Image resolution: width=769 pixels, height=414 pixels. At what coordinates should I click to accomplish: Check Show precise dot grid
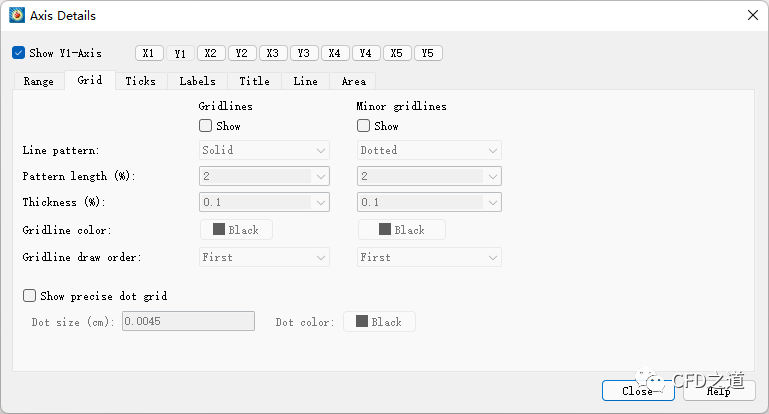30,296
